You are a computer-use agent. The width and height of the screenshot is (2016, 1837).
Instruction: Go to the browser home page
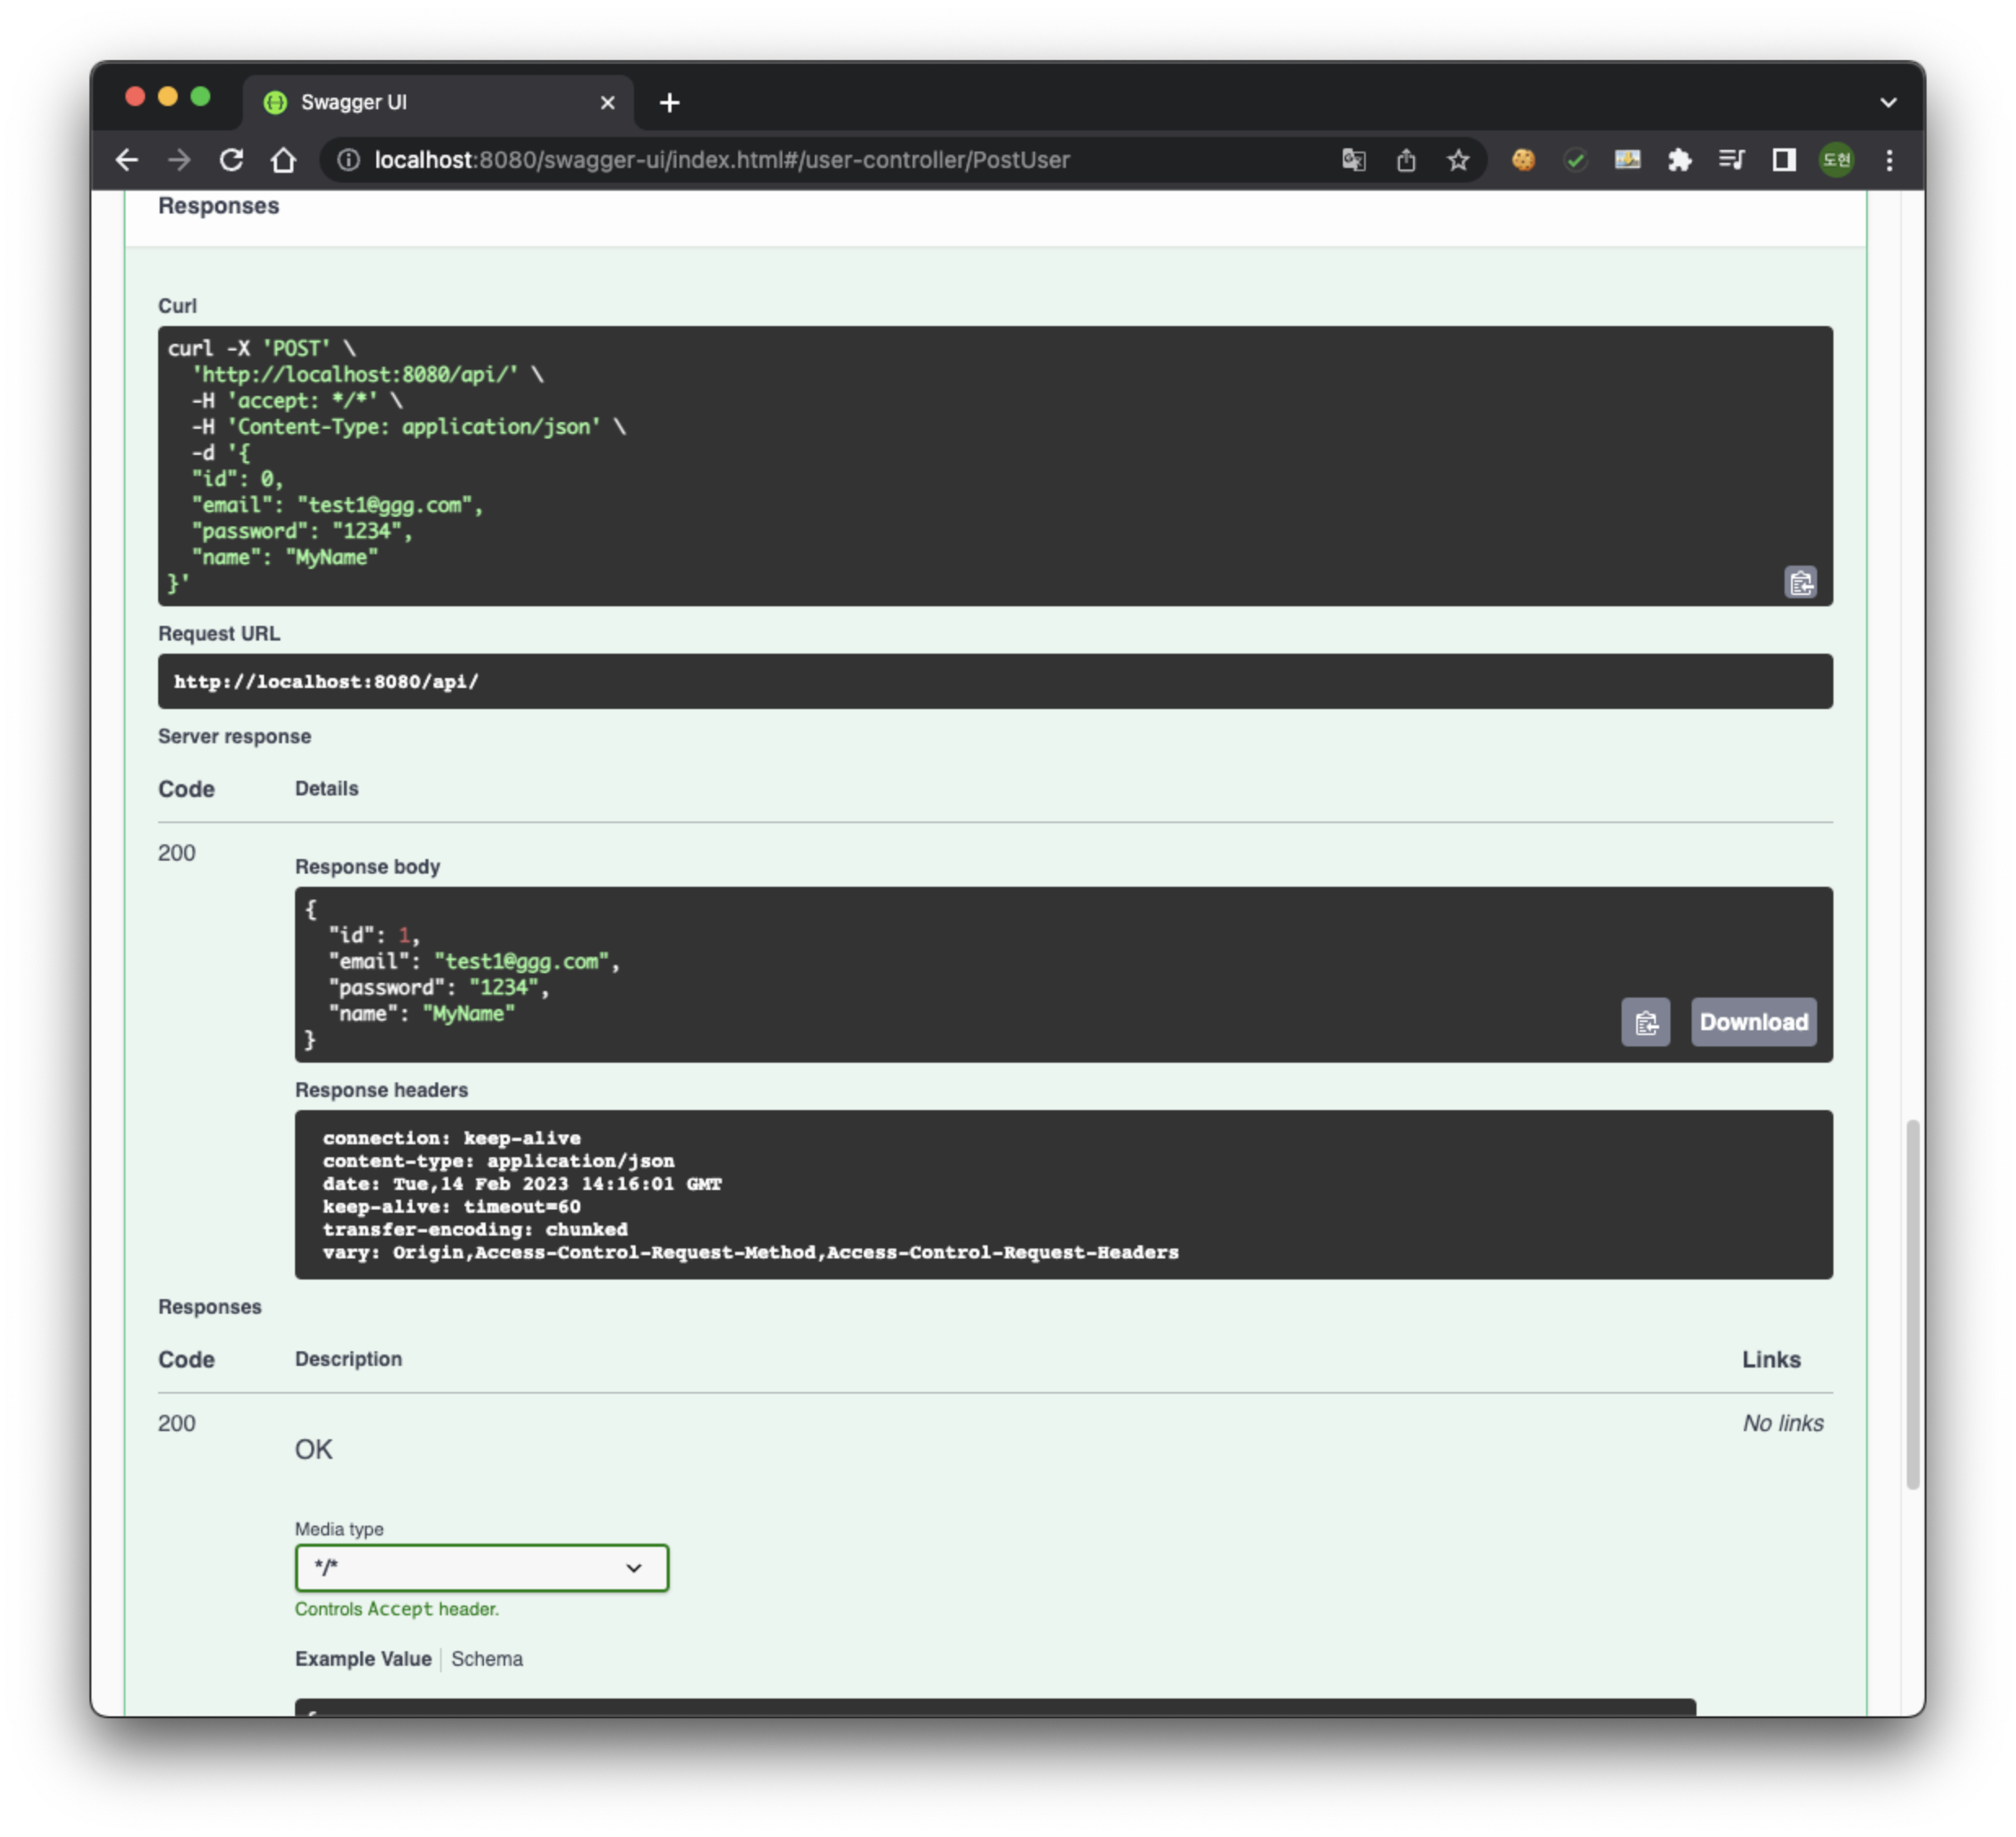284,160
